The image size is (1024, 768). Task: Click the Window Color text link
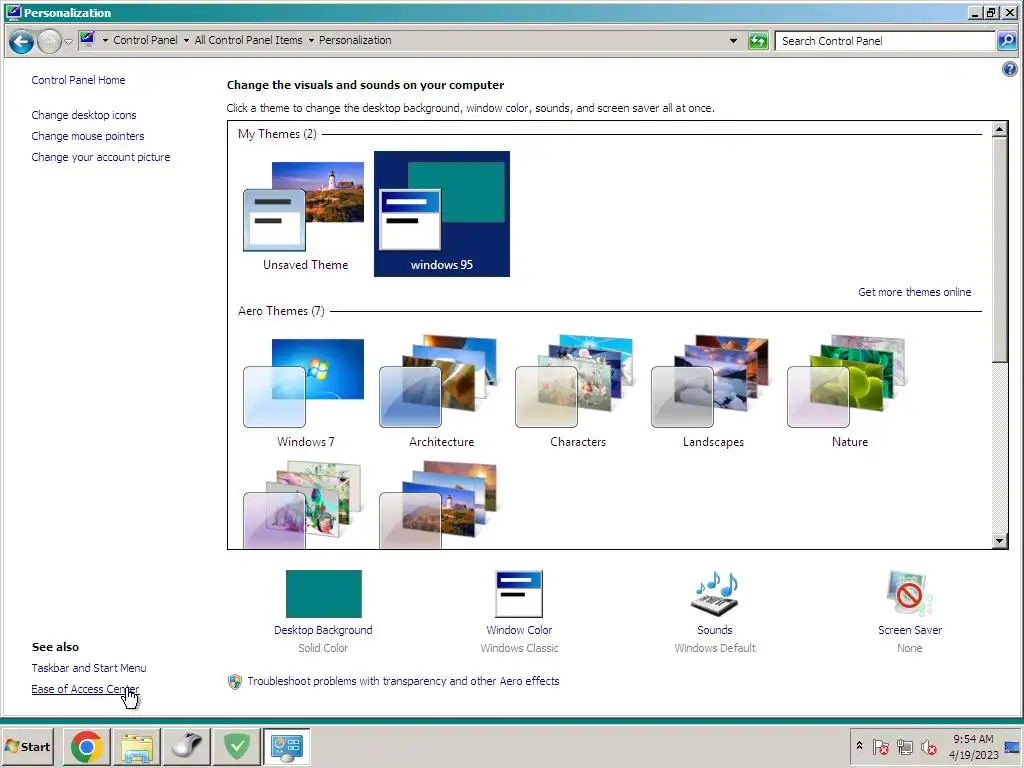click(519, 630)
